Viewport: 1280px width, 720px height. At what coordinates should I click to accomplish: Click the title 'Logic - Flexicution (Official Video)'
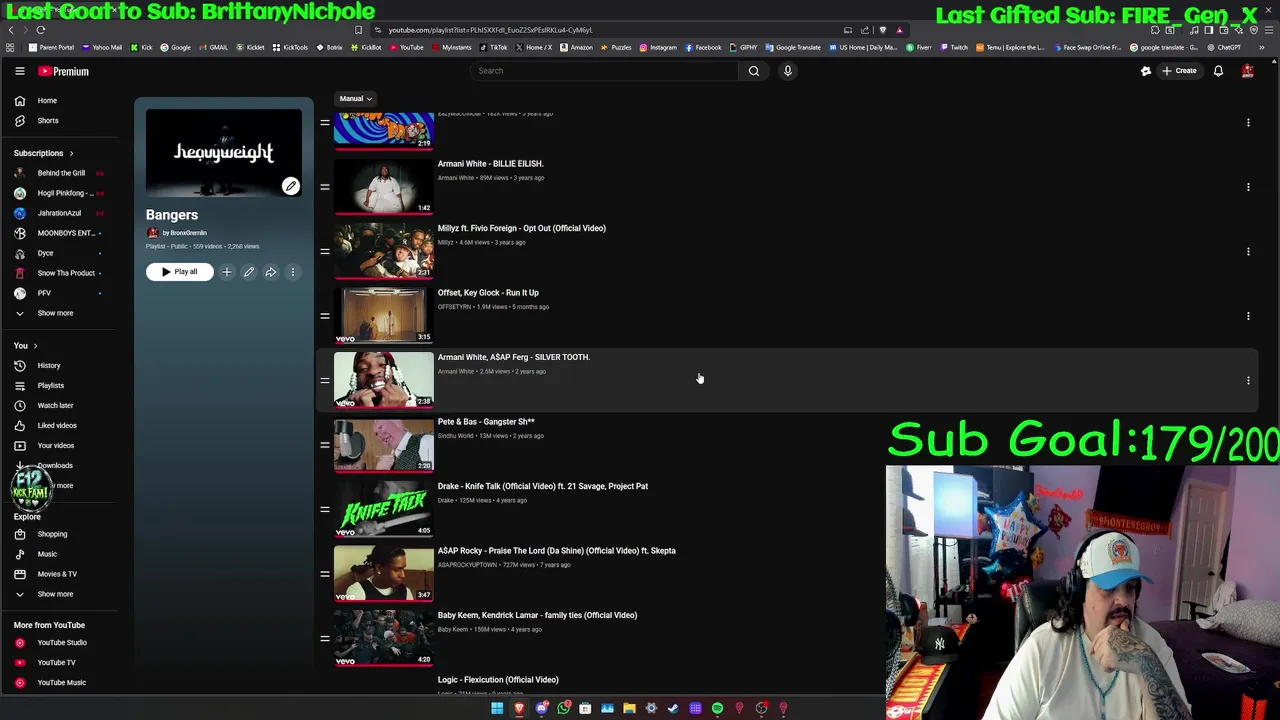pos(498,680)
